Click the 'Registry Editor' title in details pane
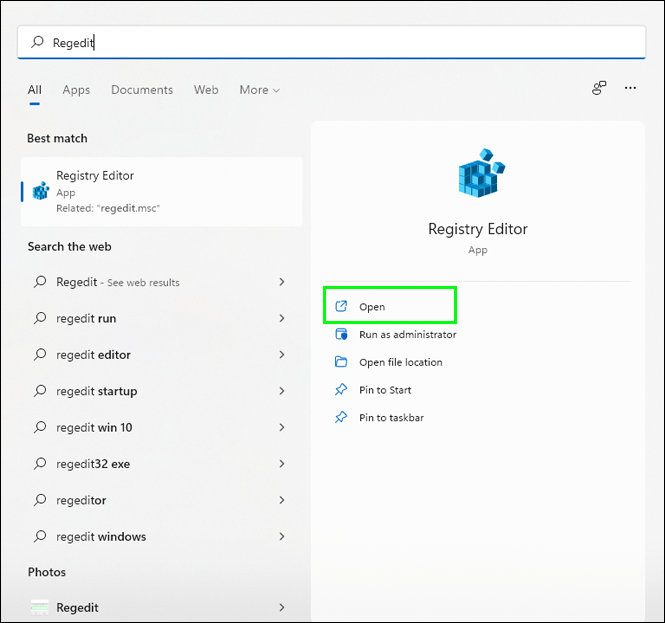This screenshot has height=623, width=665. 478,229
